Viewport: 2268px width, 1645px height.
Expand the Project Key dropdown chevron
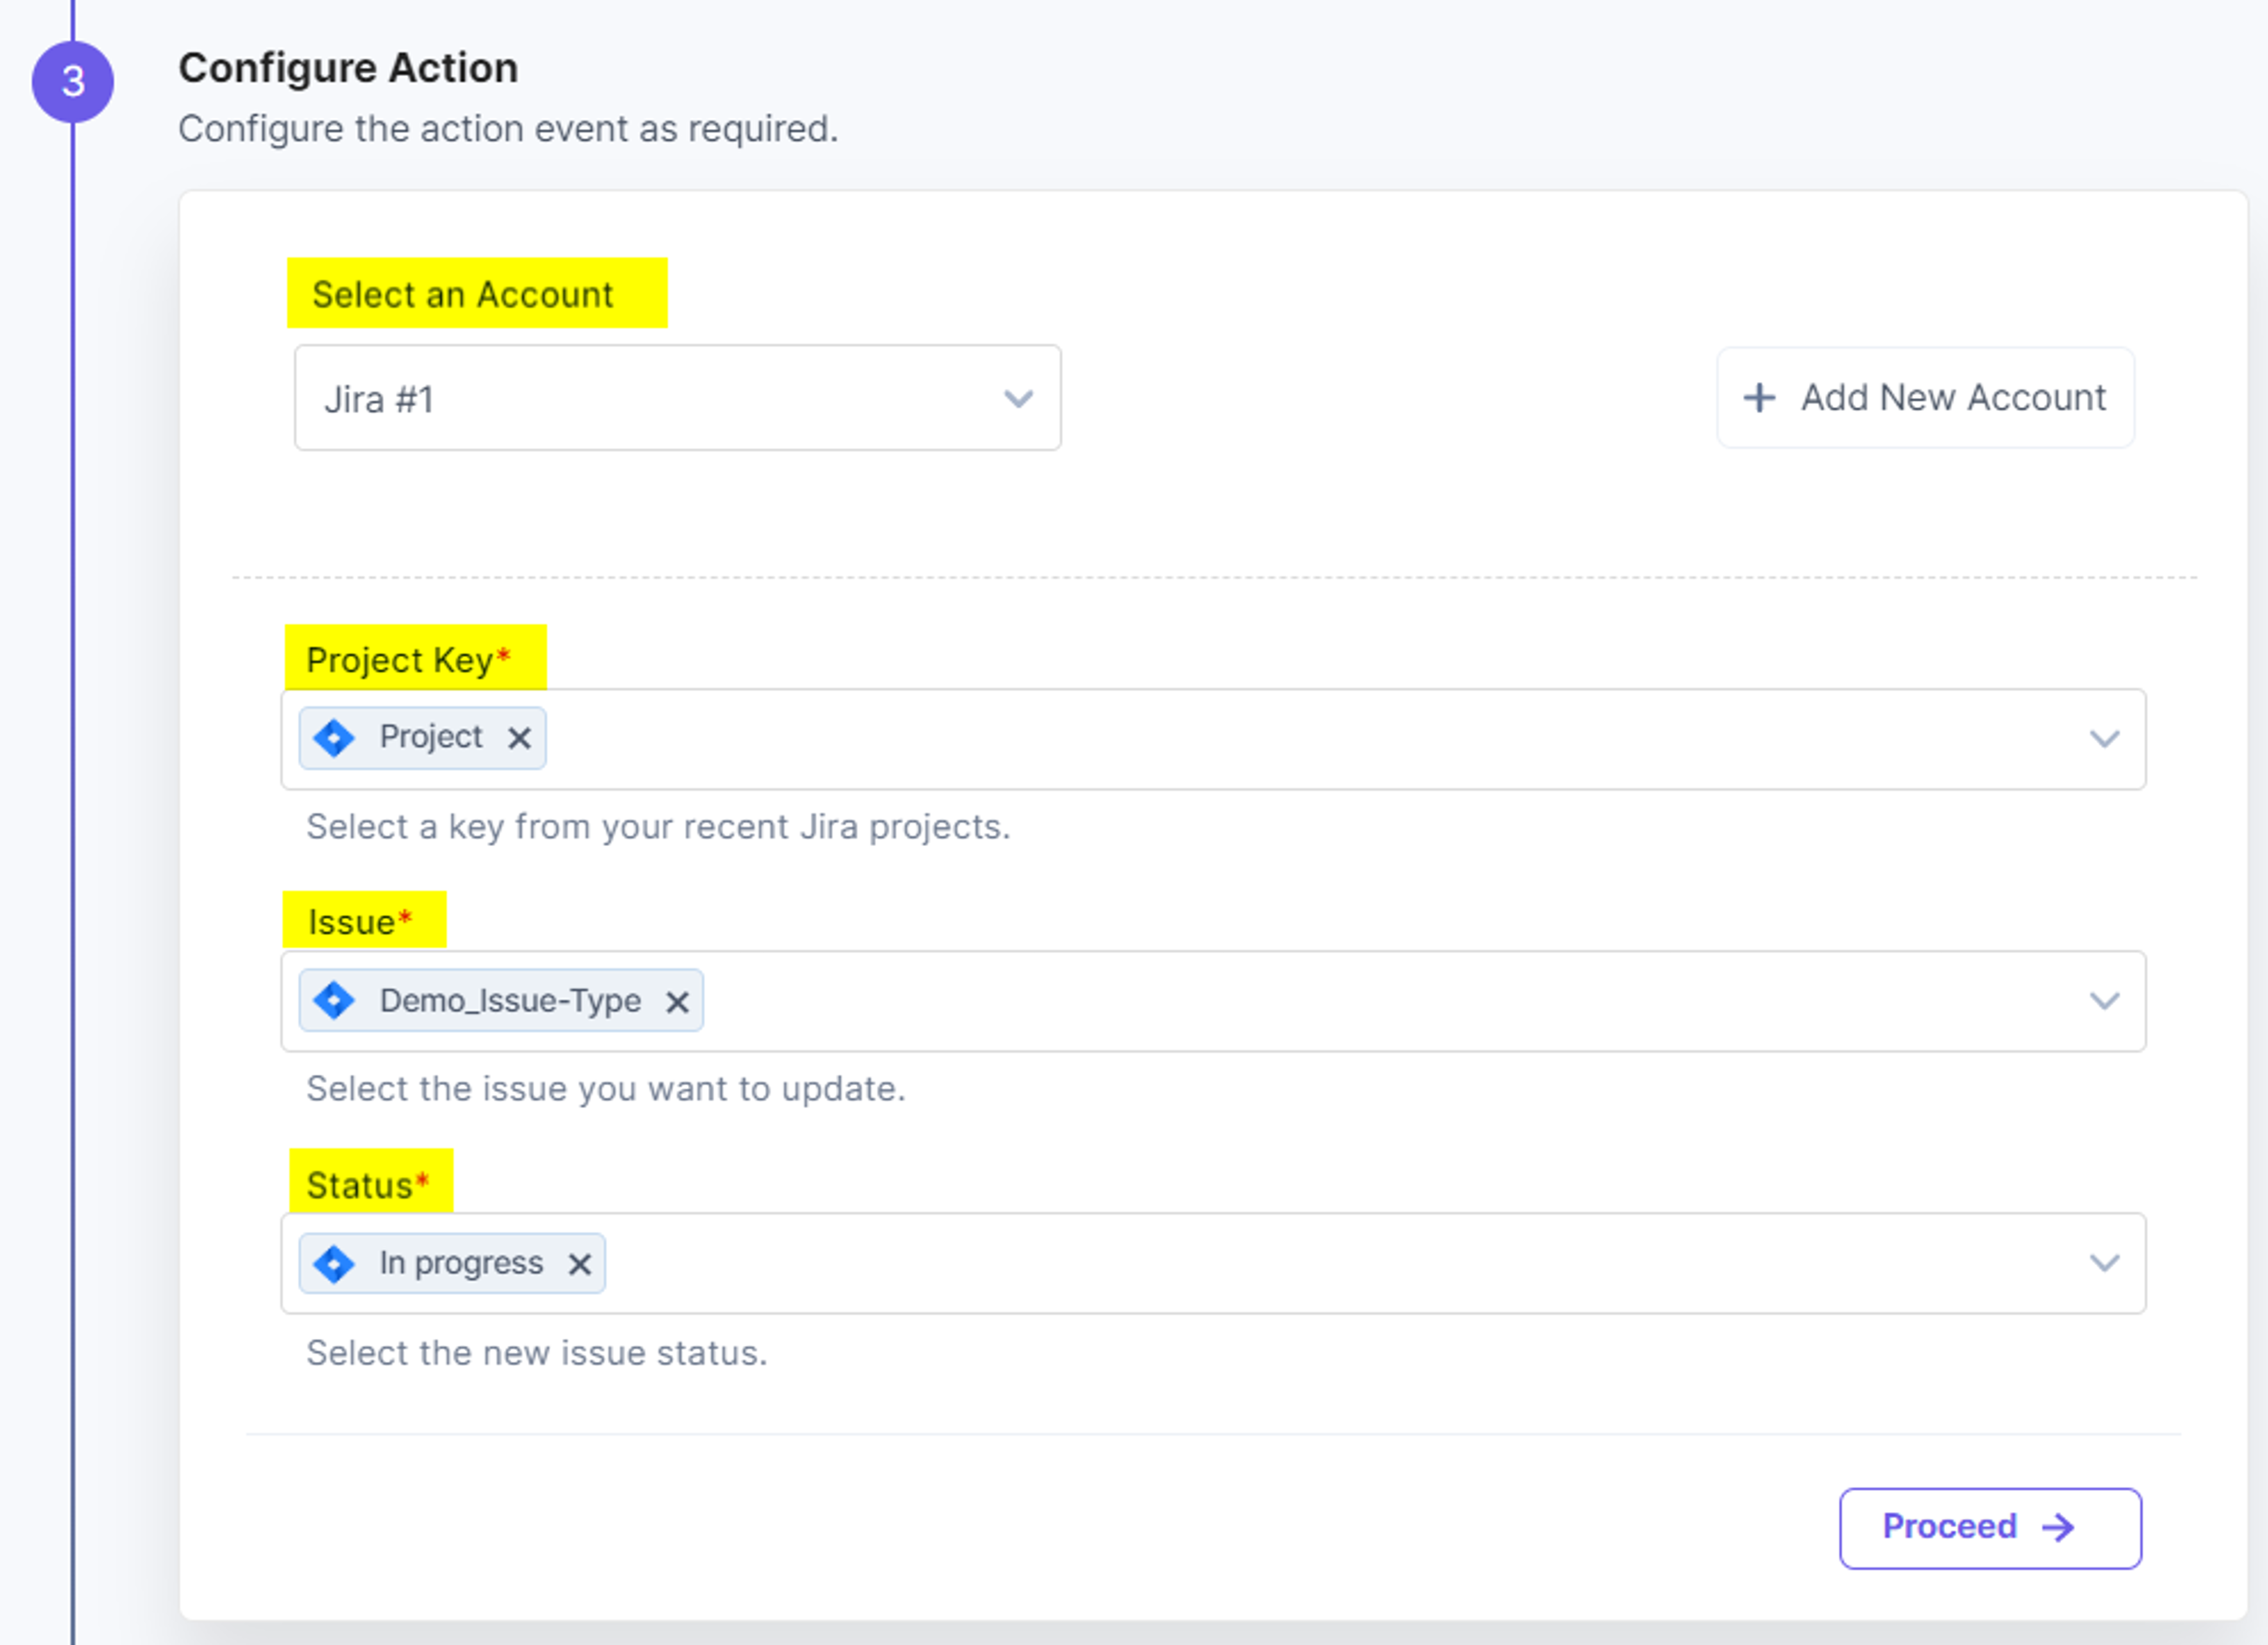(x=2104, y=739)
